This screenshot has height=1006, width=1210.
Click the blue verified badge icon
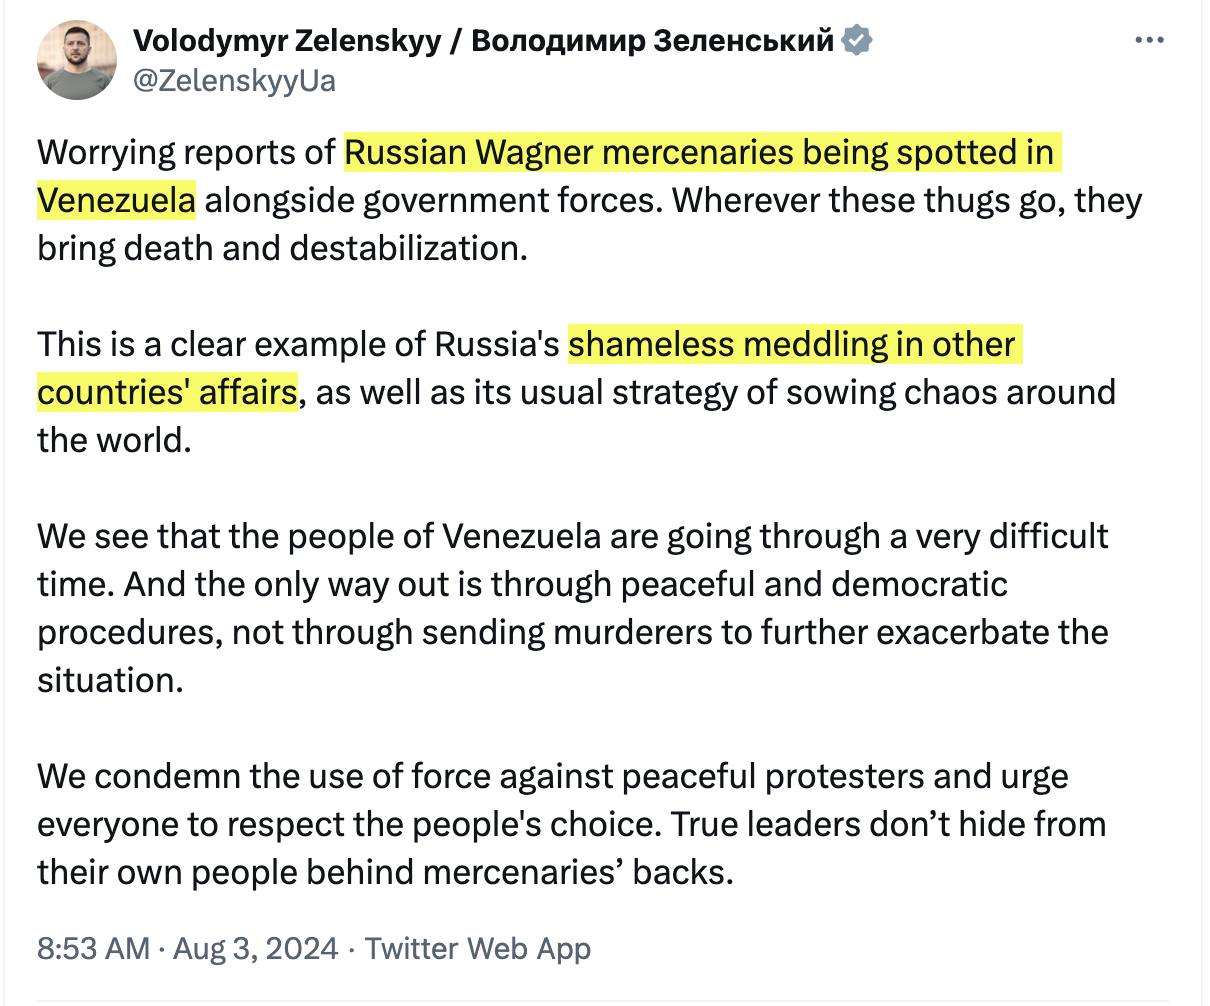[x=857, y=40]
